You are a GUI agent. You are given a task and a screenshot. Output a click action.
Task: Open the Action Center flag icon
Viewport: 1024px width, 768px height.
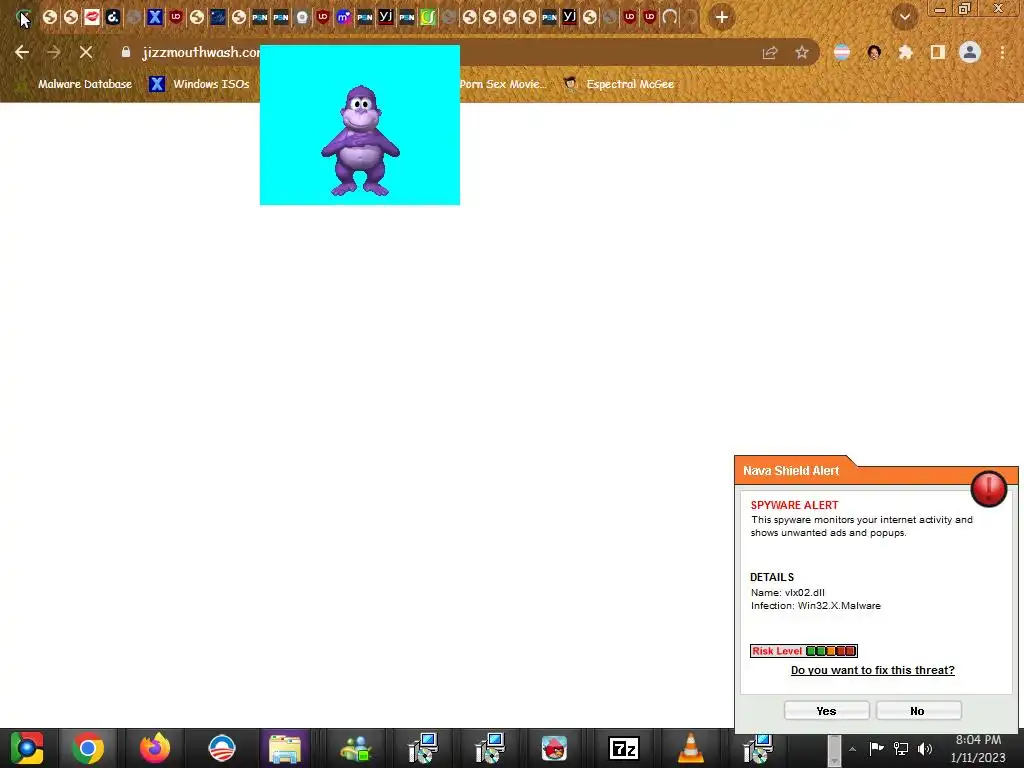[x=876, y=748]
